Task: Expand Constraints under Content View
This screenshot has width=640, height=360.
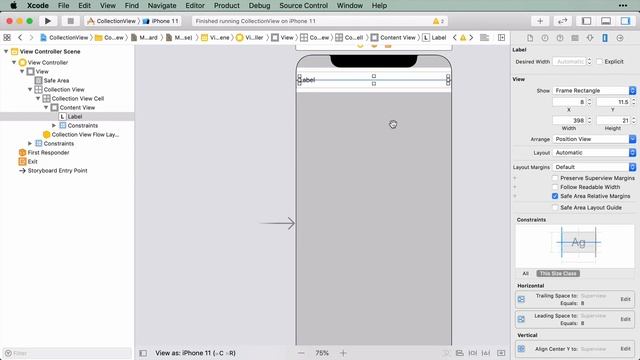Action: click(x=54, y=125)
